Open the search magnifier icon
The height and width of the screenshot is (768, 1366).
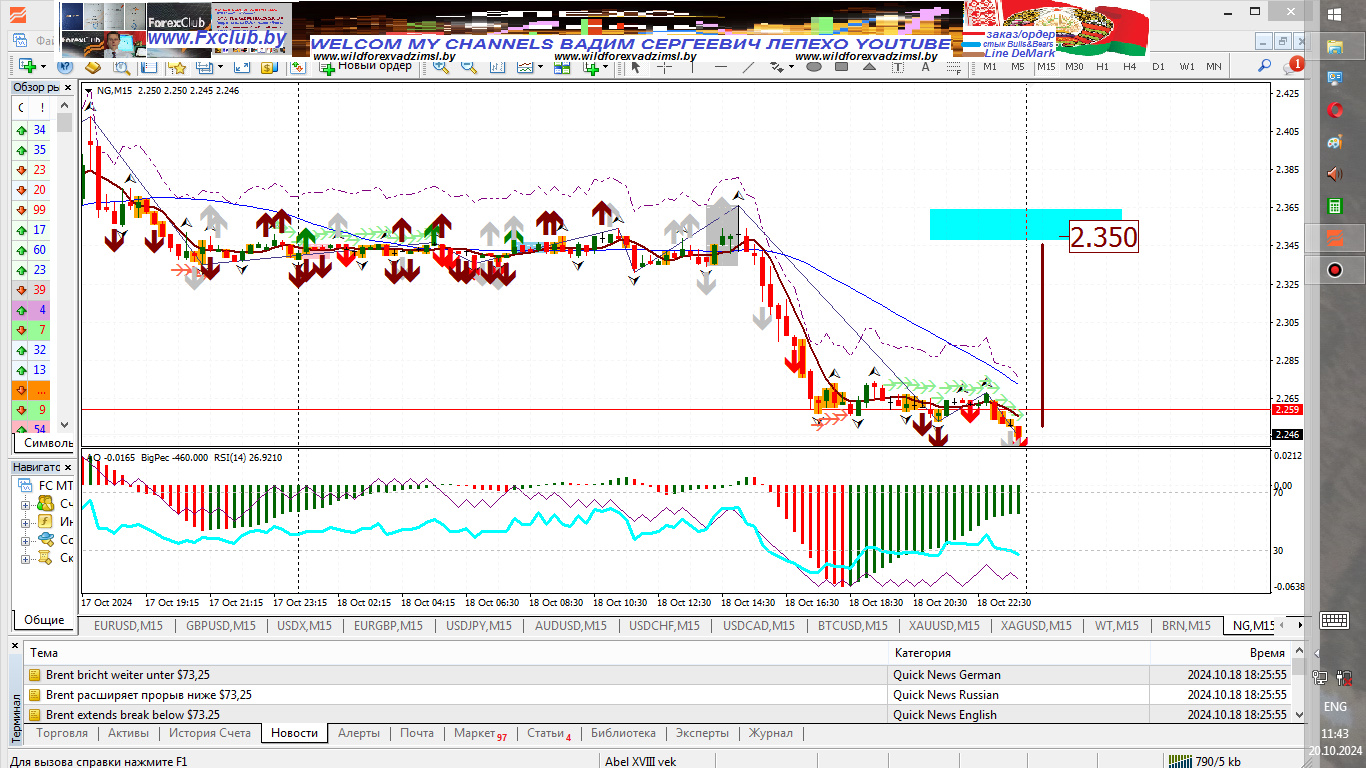click(x=1264, y=66)
